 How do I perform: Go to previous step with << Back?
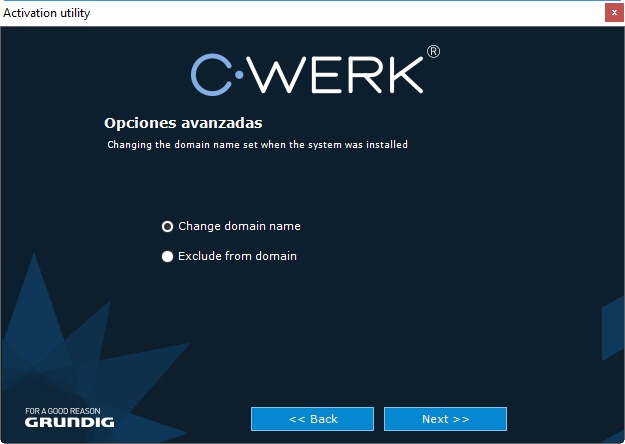(312, 418)
